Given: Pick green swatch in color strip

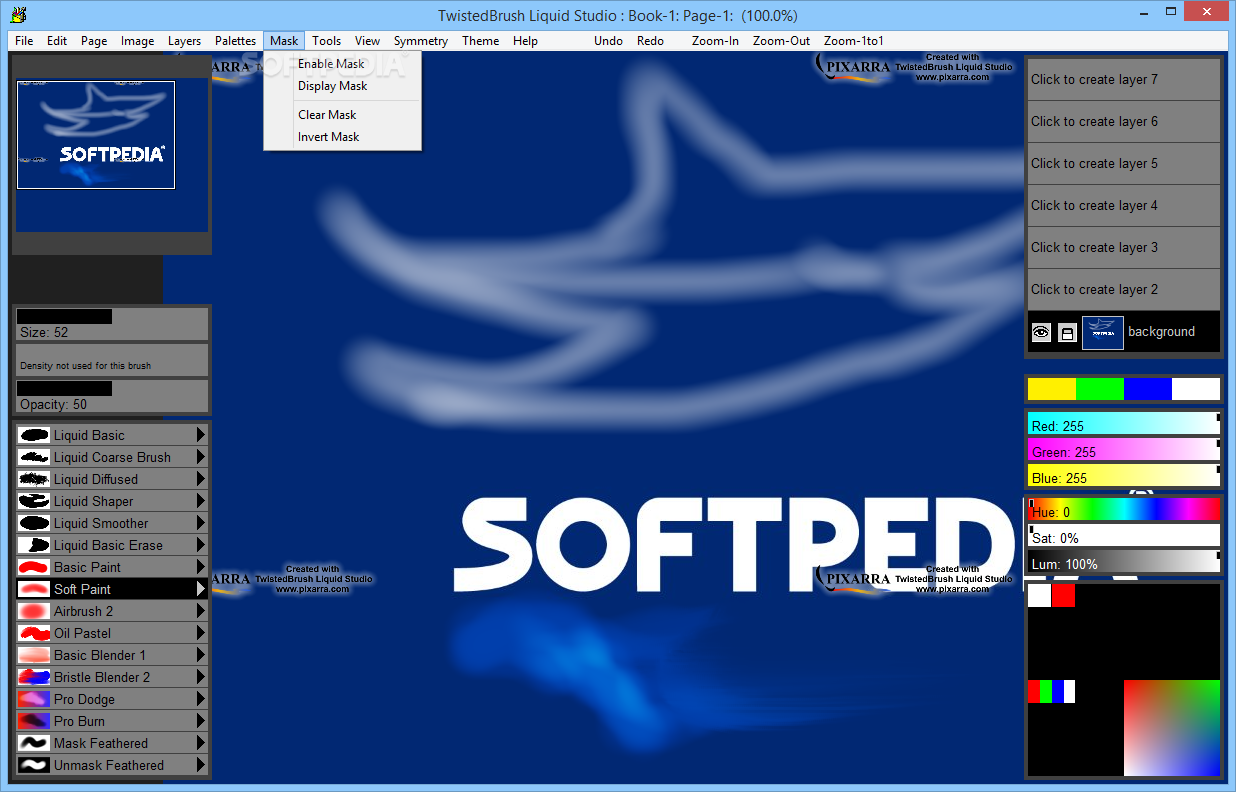Looking at the screenshot, I should click(x=1100, y=389).
